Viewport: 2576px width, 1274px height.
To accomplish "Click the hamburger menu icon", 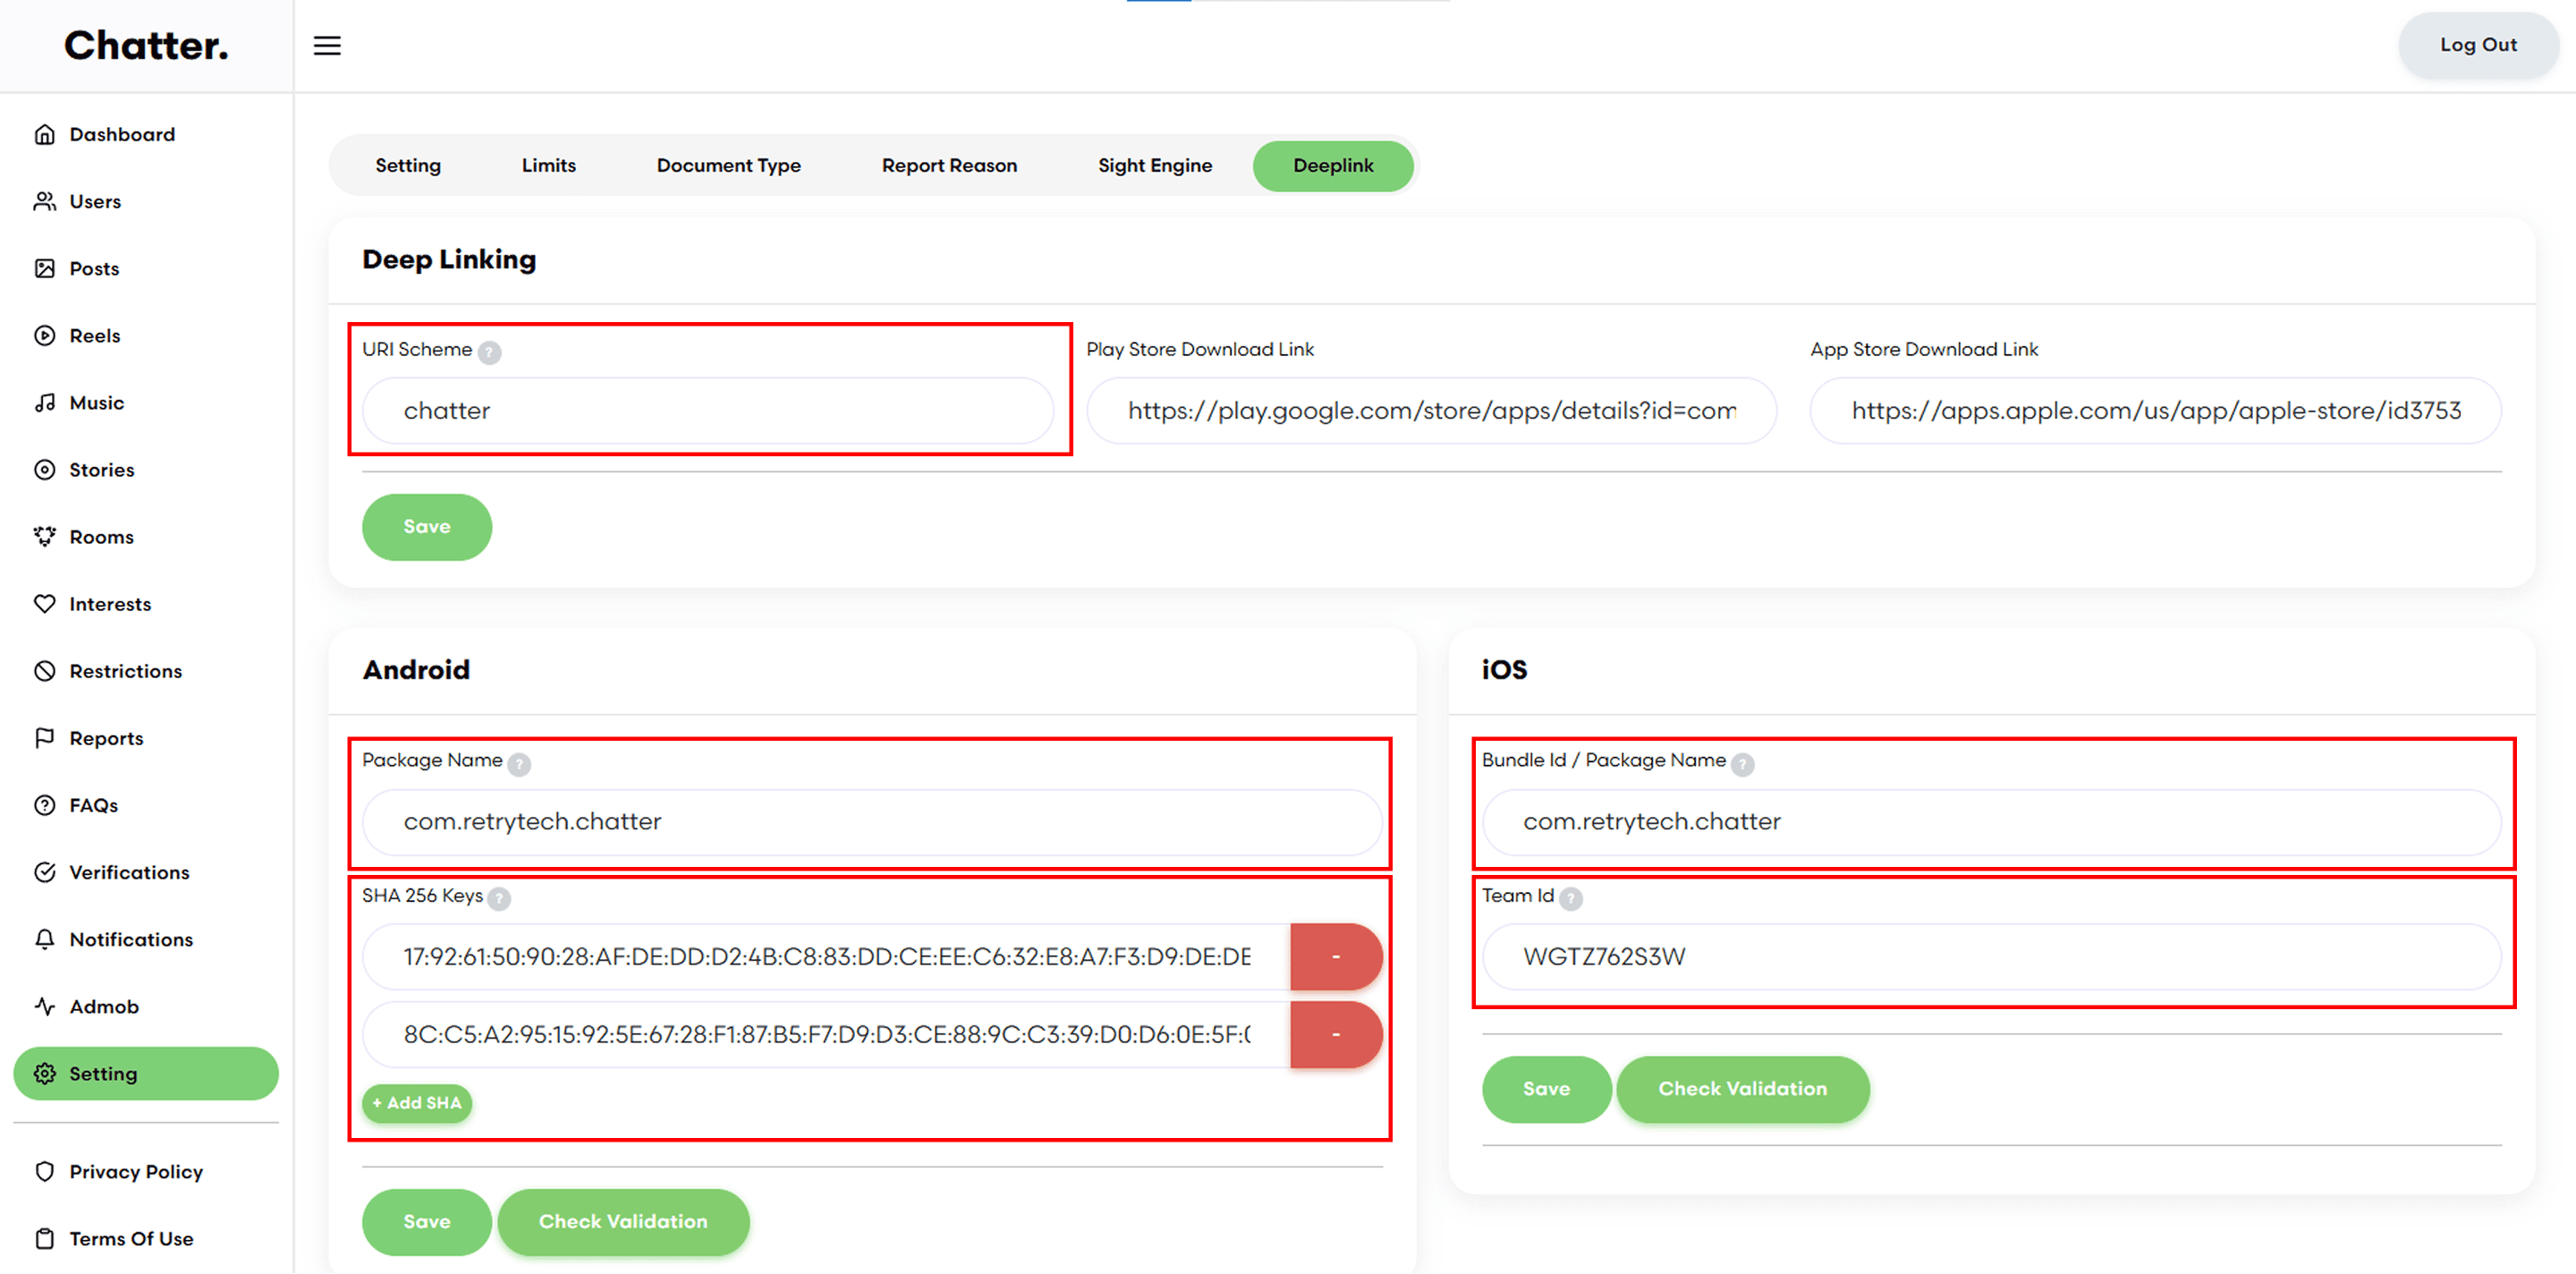I will 327,46.
